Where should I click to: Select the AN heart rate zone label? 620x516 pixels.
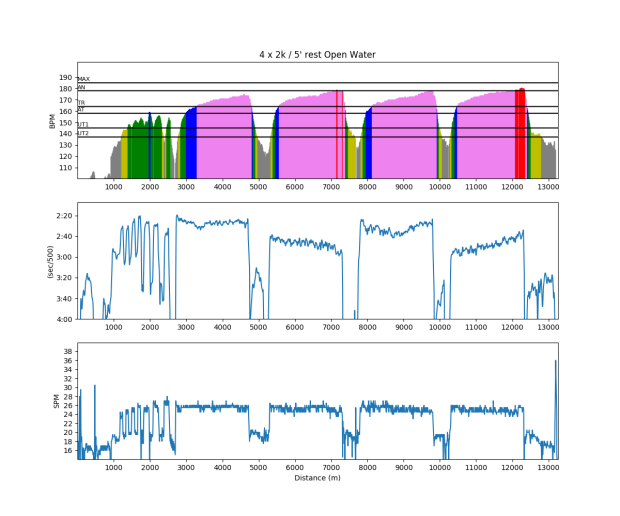coord(82,88)
